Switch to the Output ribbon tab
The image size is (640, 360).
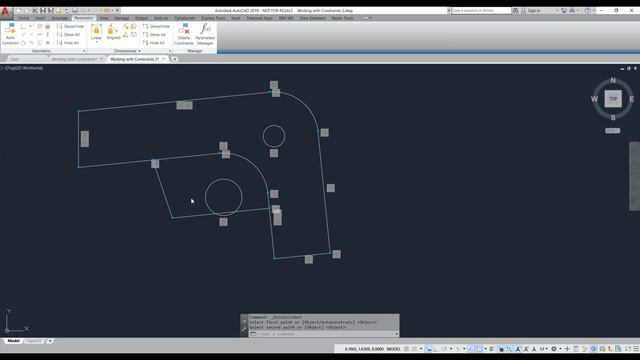click(x=141, y=18)
